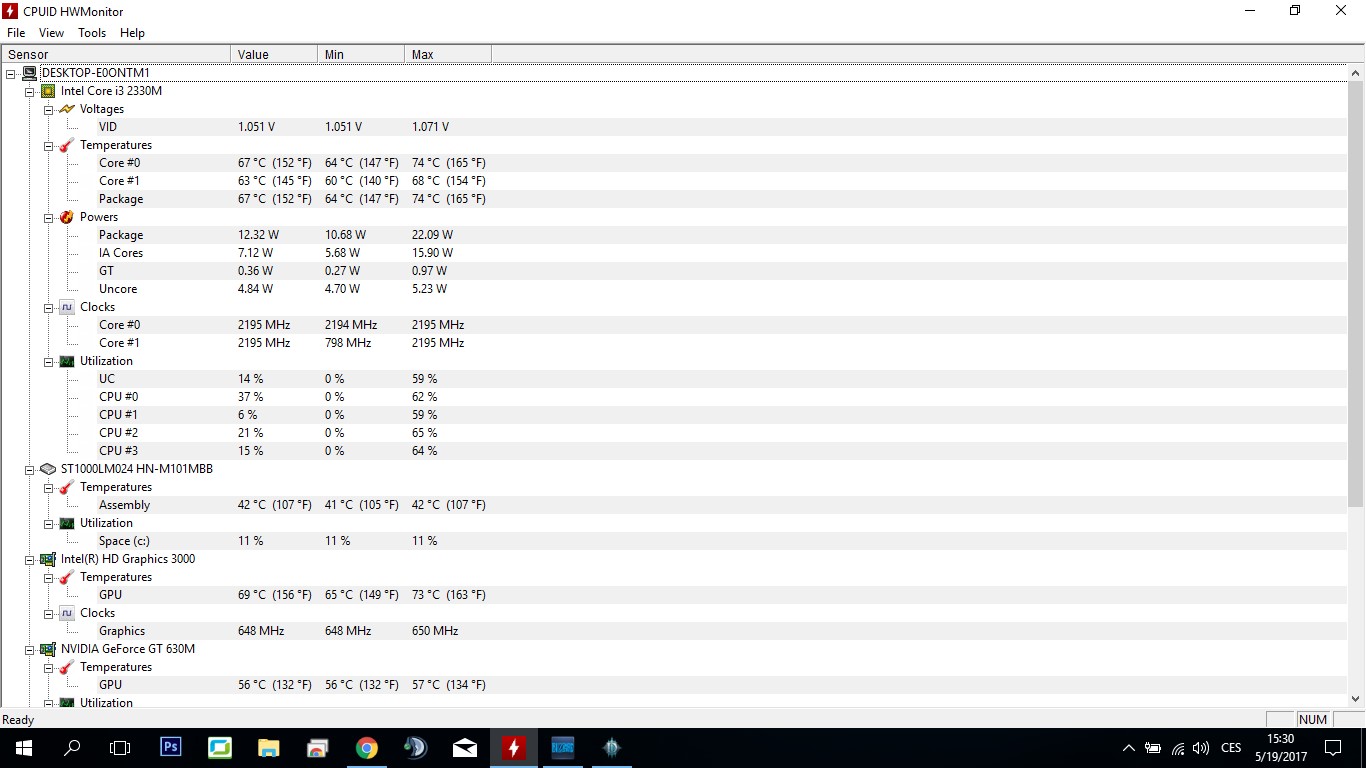Image resolution: width=1366 pixels, height=768 pixels.
Task: Show hidden system tray icons
Action: (x=1129, y=748)
